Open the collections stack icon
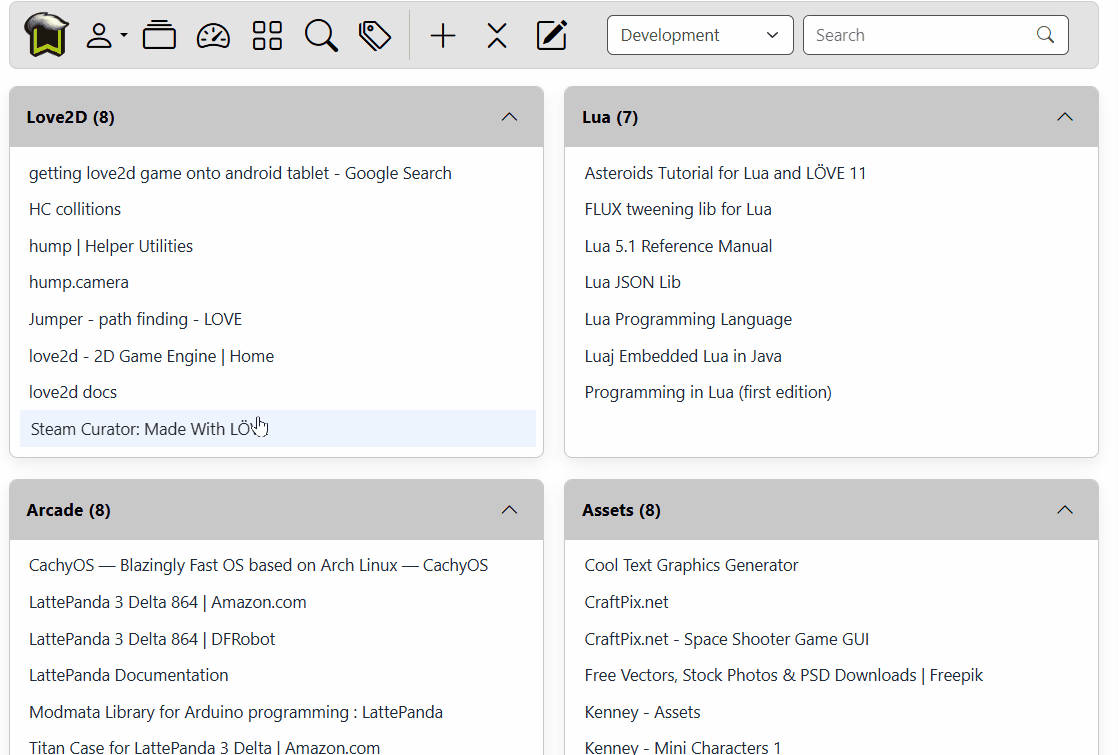1118x755 pixels. (x=159, y=35)
